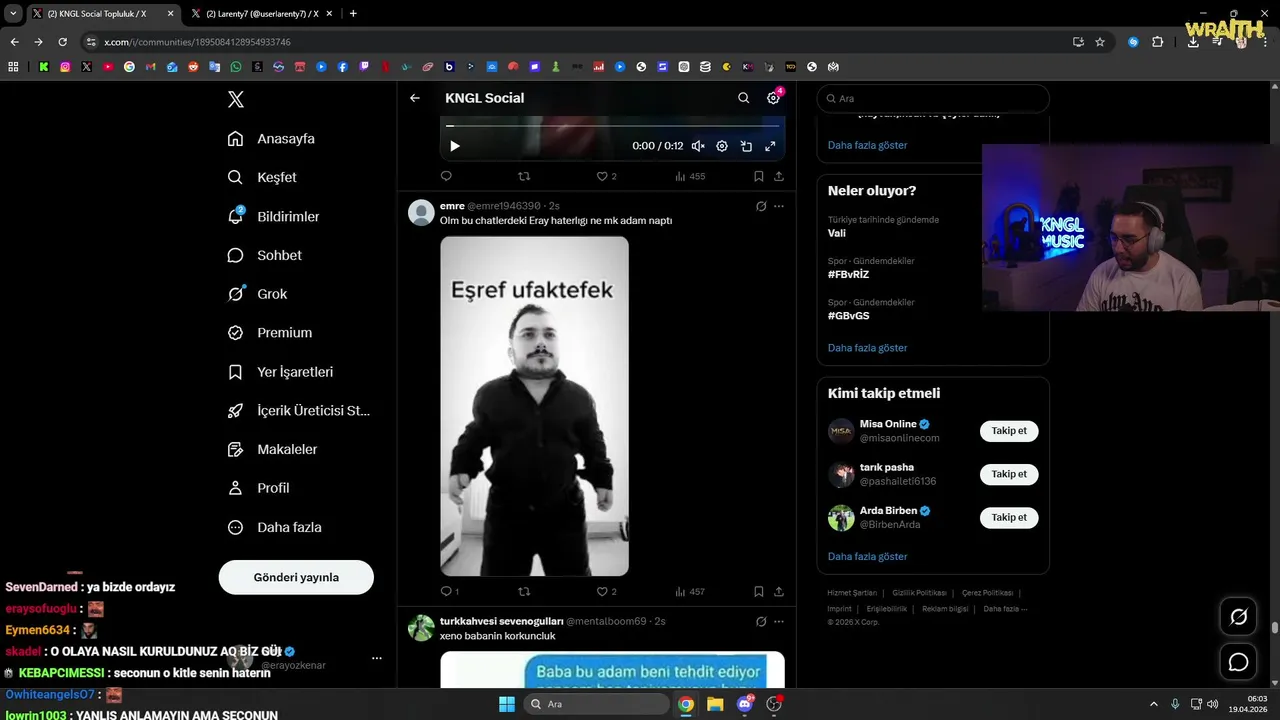
Task: Open Premium page
Action: [269, 333]
